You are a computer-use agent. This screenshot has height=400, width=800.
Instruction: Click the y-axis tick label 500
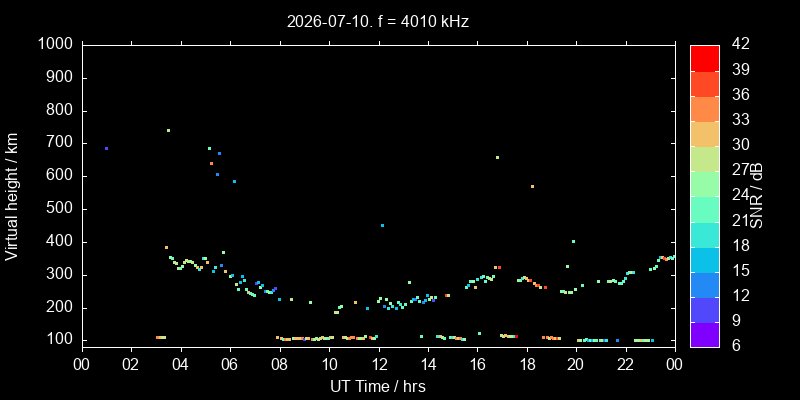(62, 209)
